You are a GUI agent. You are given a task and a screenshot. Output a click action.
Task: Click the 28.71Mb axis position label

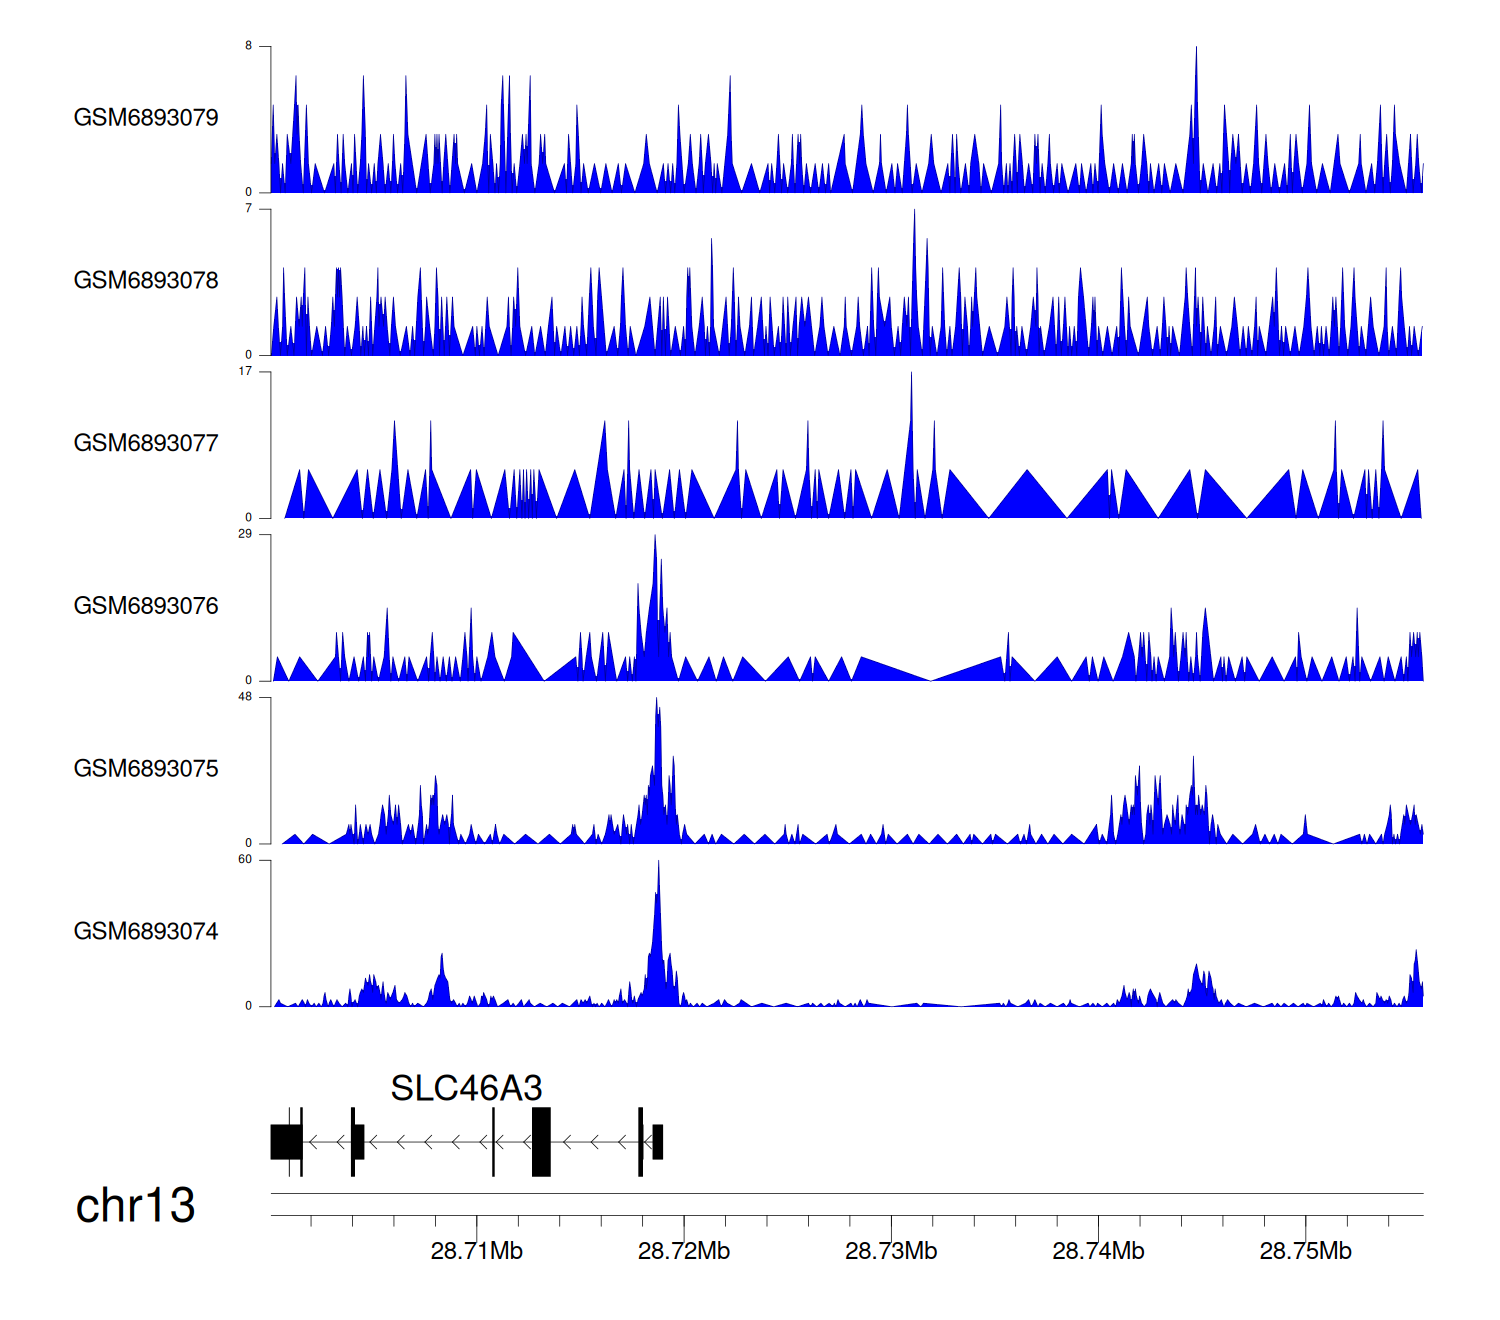477,1251
